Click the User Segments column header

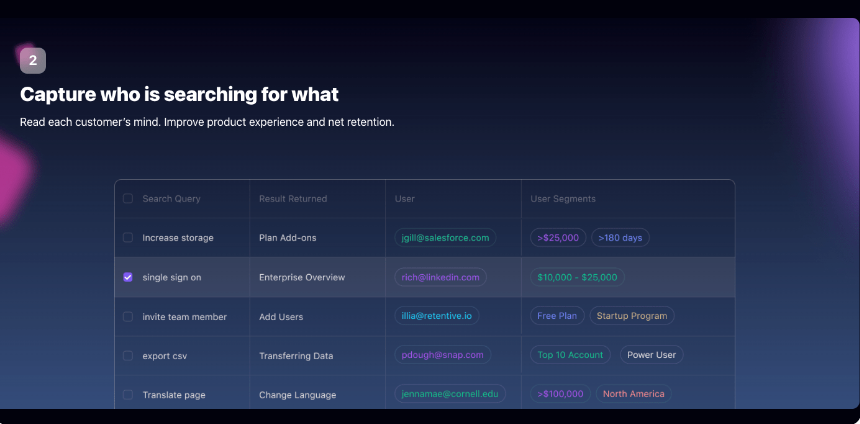pos(563,199)
